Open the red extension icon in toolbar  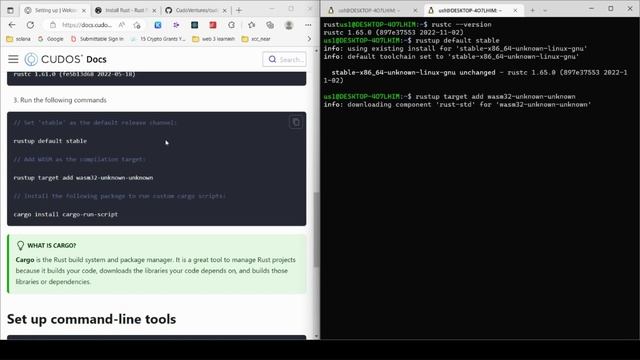click(213, 25)
